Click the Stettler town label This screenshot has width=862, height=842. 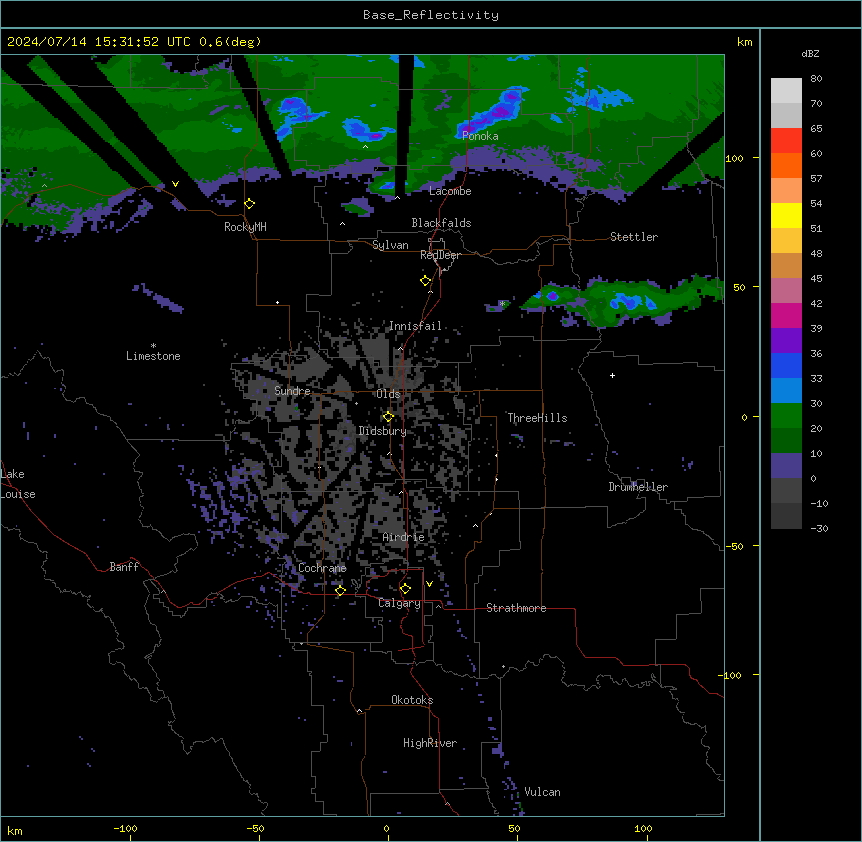click(634, 237)
